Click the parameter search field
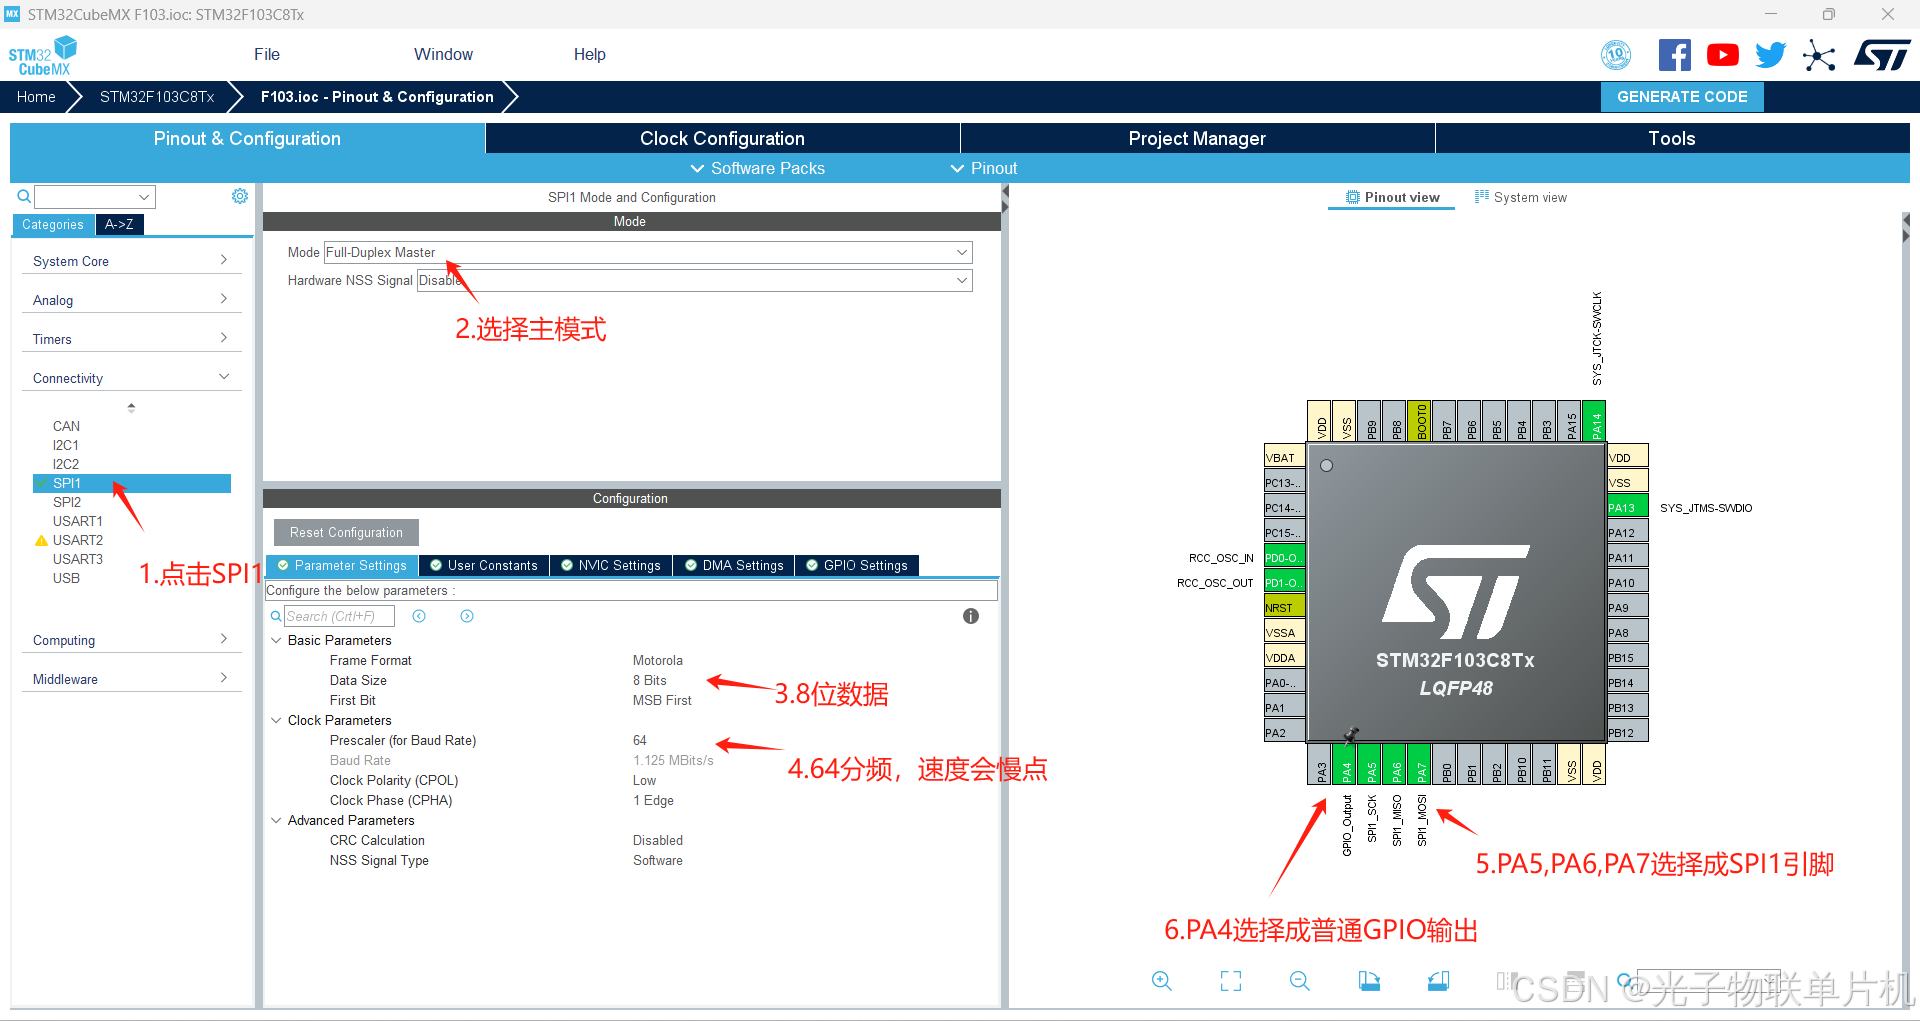 point(339,616)
